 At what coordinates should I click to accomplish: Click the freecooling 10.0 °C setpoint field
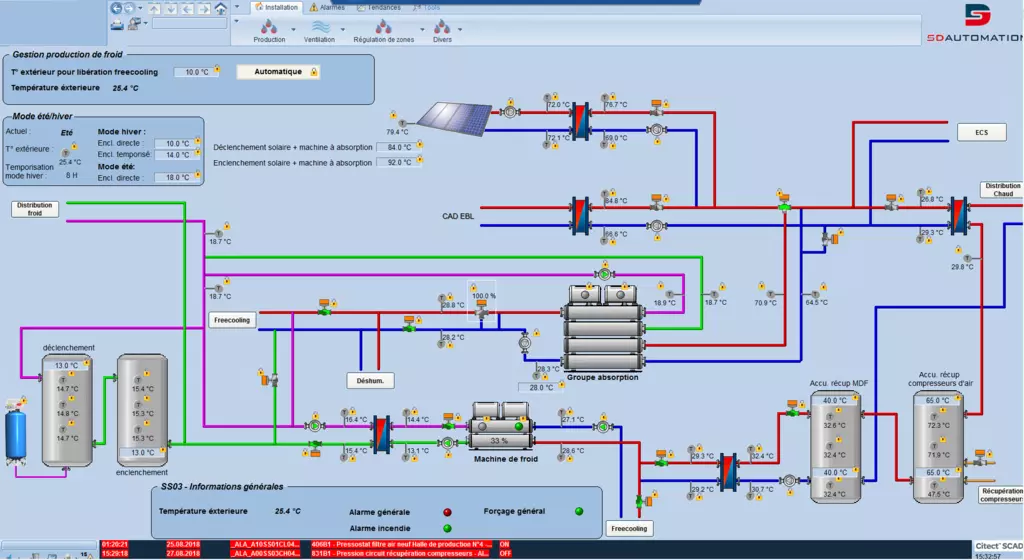[x=196, y=72]
